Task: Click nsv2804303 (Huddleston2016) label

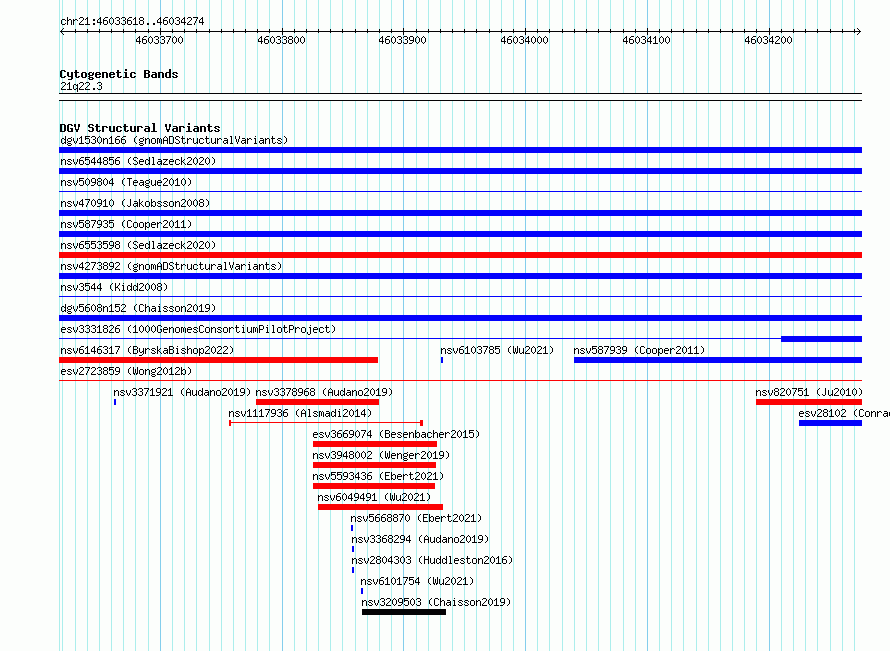Action: tap(432, 560)
